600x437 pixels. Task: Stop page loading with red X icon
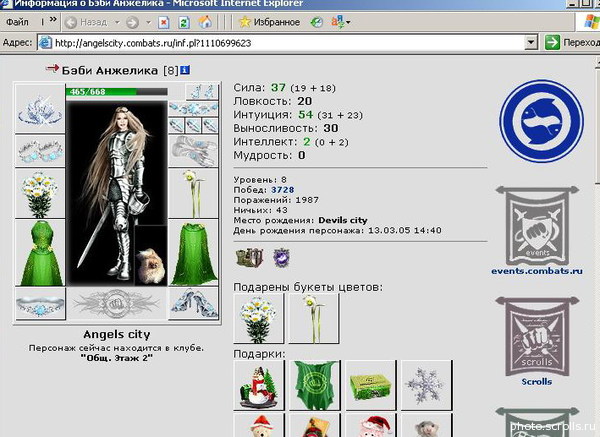[163, 23]
